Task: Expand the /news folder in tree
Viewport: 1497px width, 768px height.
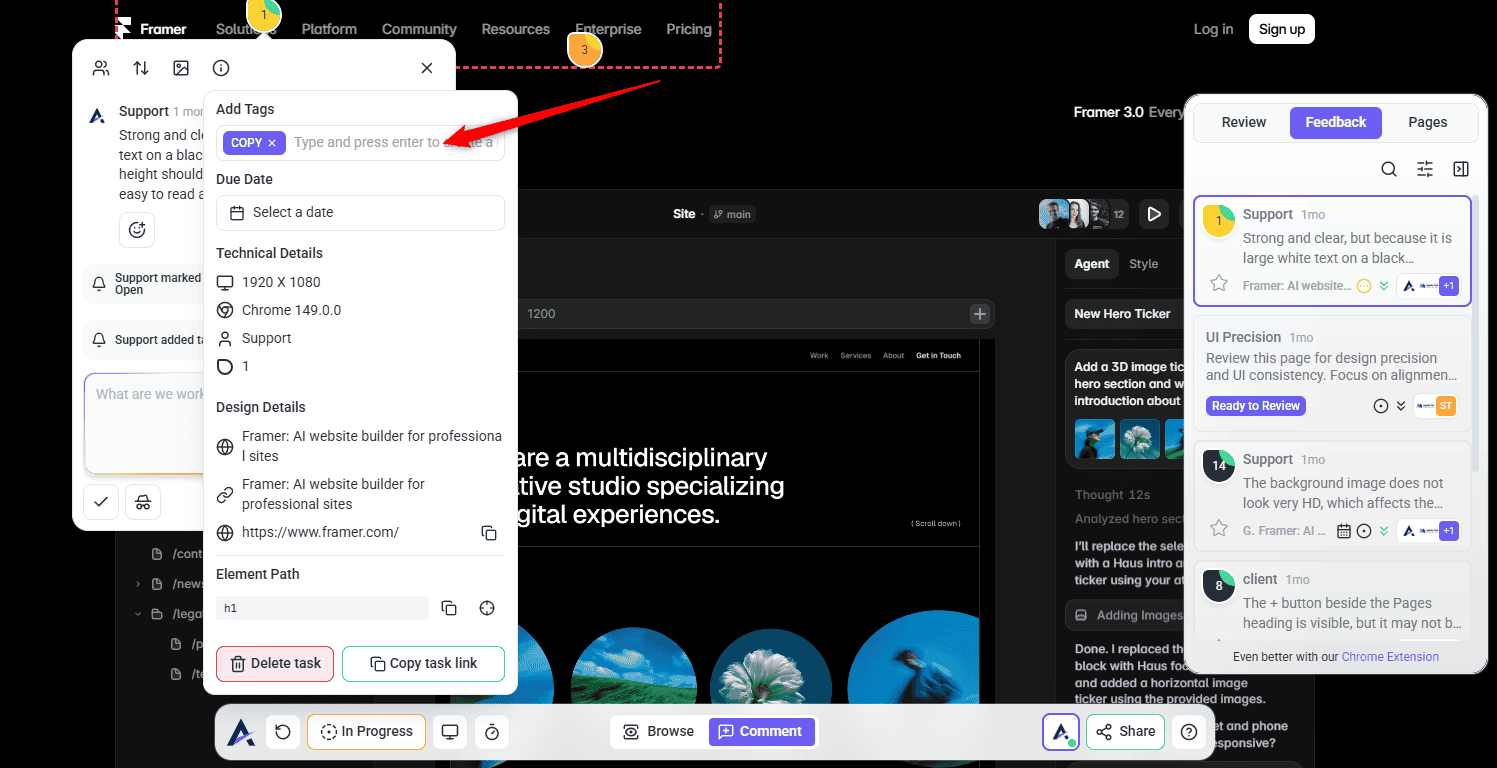Action: click(138, 584)
